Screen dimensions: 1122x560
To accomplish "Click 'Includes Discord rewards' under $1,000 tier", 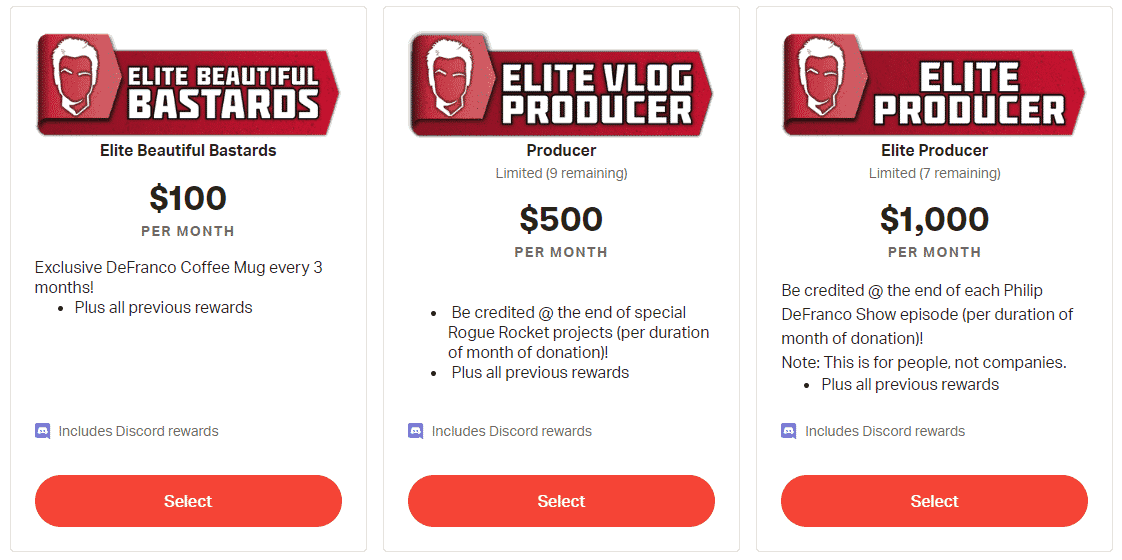I will pyautogui.click(x=884, y=431).
